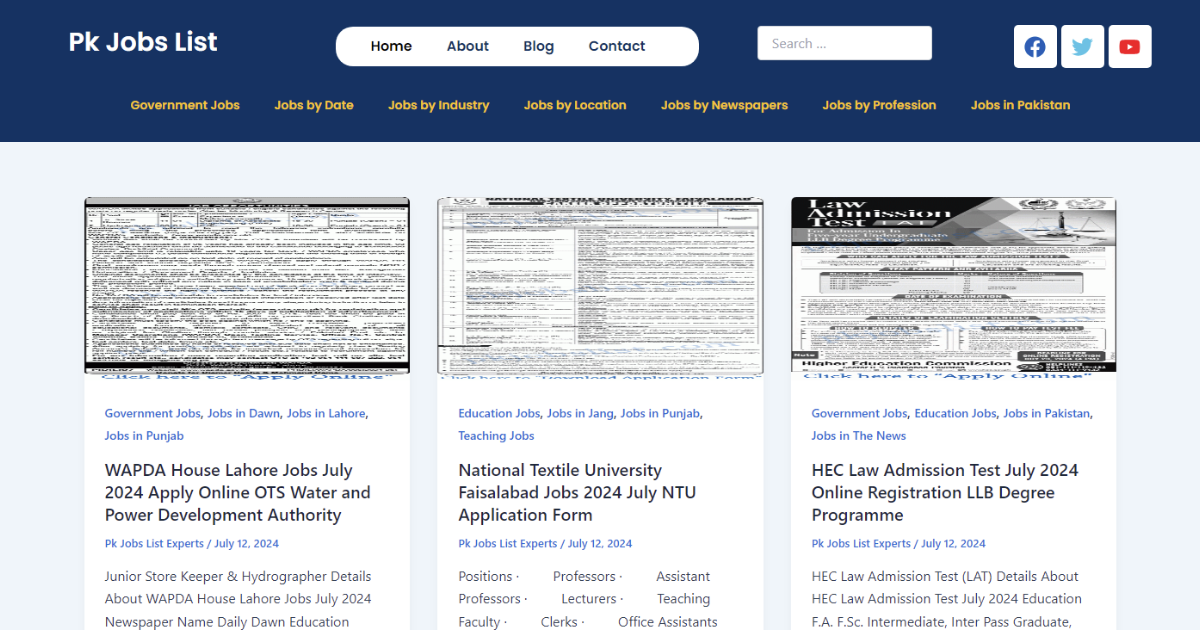Open Jobs by Profession category
This screenshot has height=630, width=1200.
click(879, 105)
